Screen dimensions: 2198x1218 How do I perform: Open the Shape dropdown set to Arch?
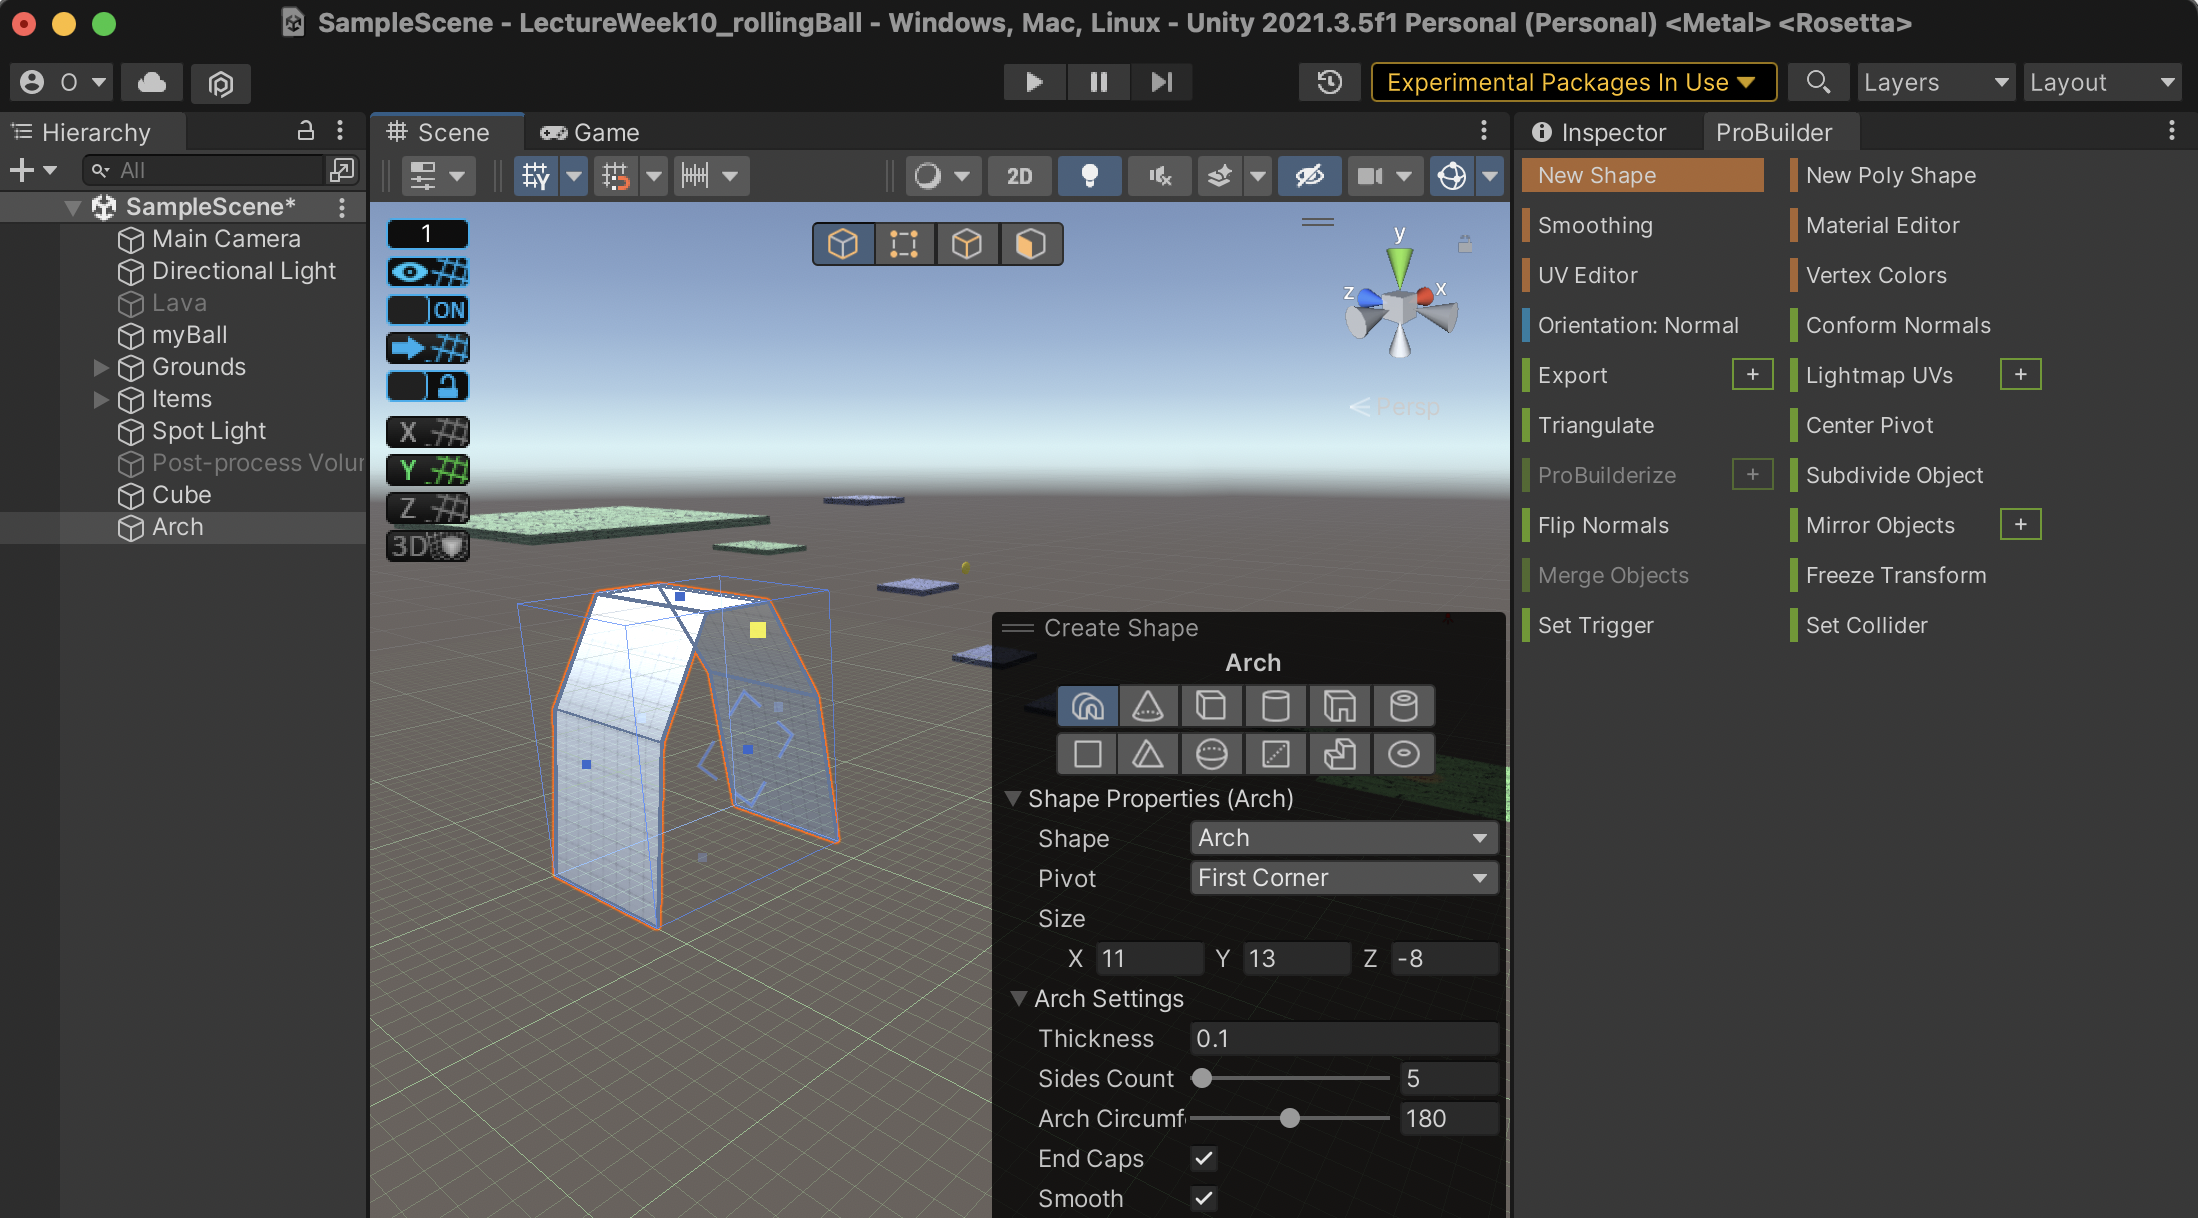[x=1343, y=838]
